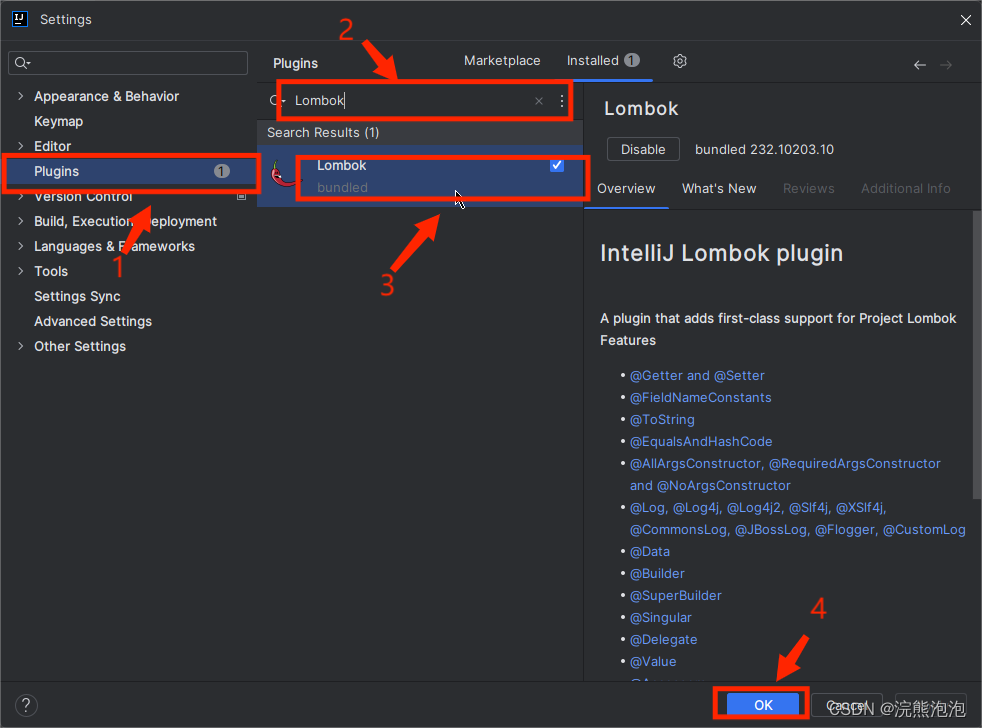Select Plugins in settings tree
The image size is (982, 728).
tap(130, 171)
